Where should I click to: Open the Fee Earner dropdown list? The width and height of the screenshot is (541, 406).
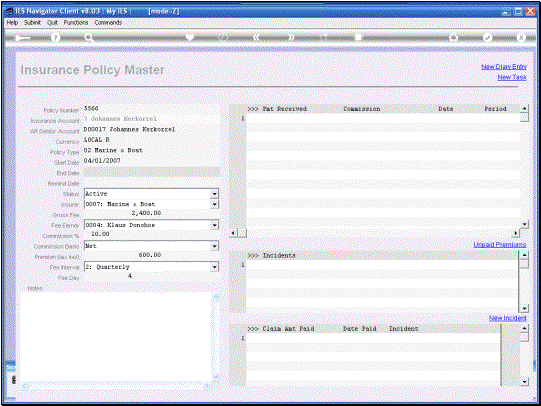point(215,225)
